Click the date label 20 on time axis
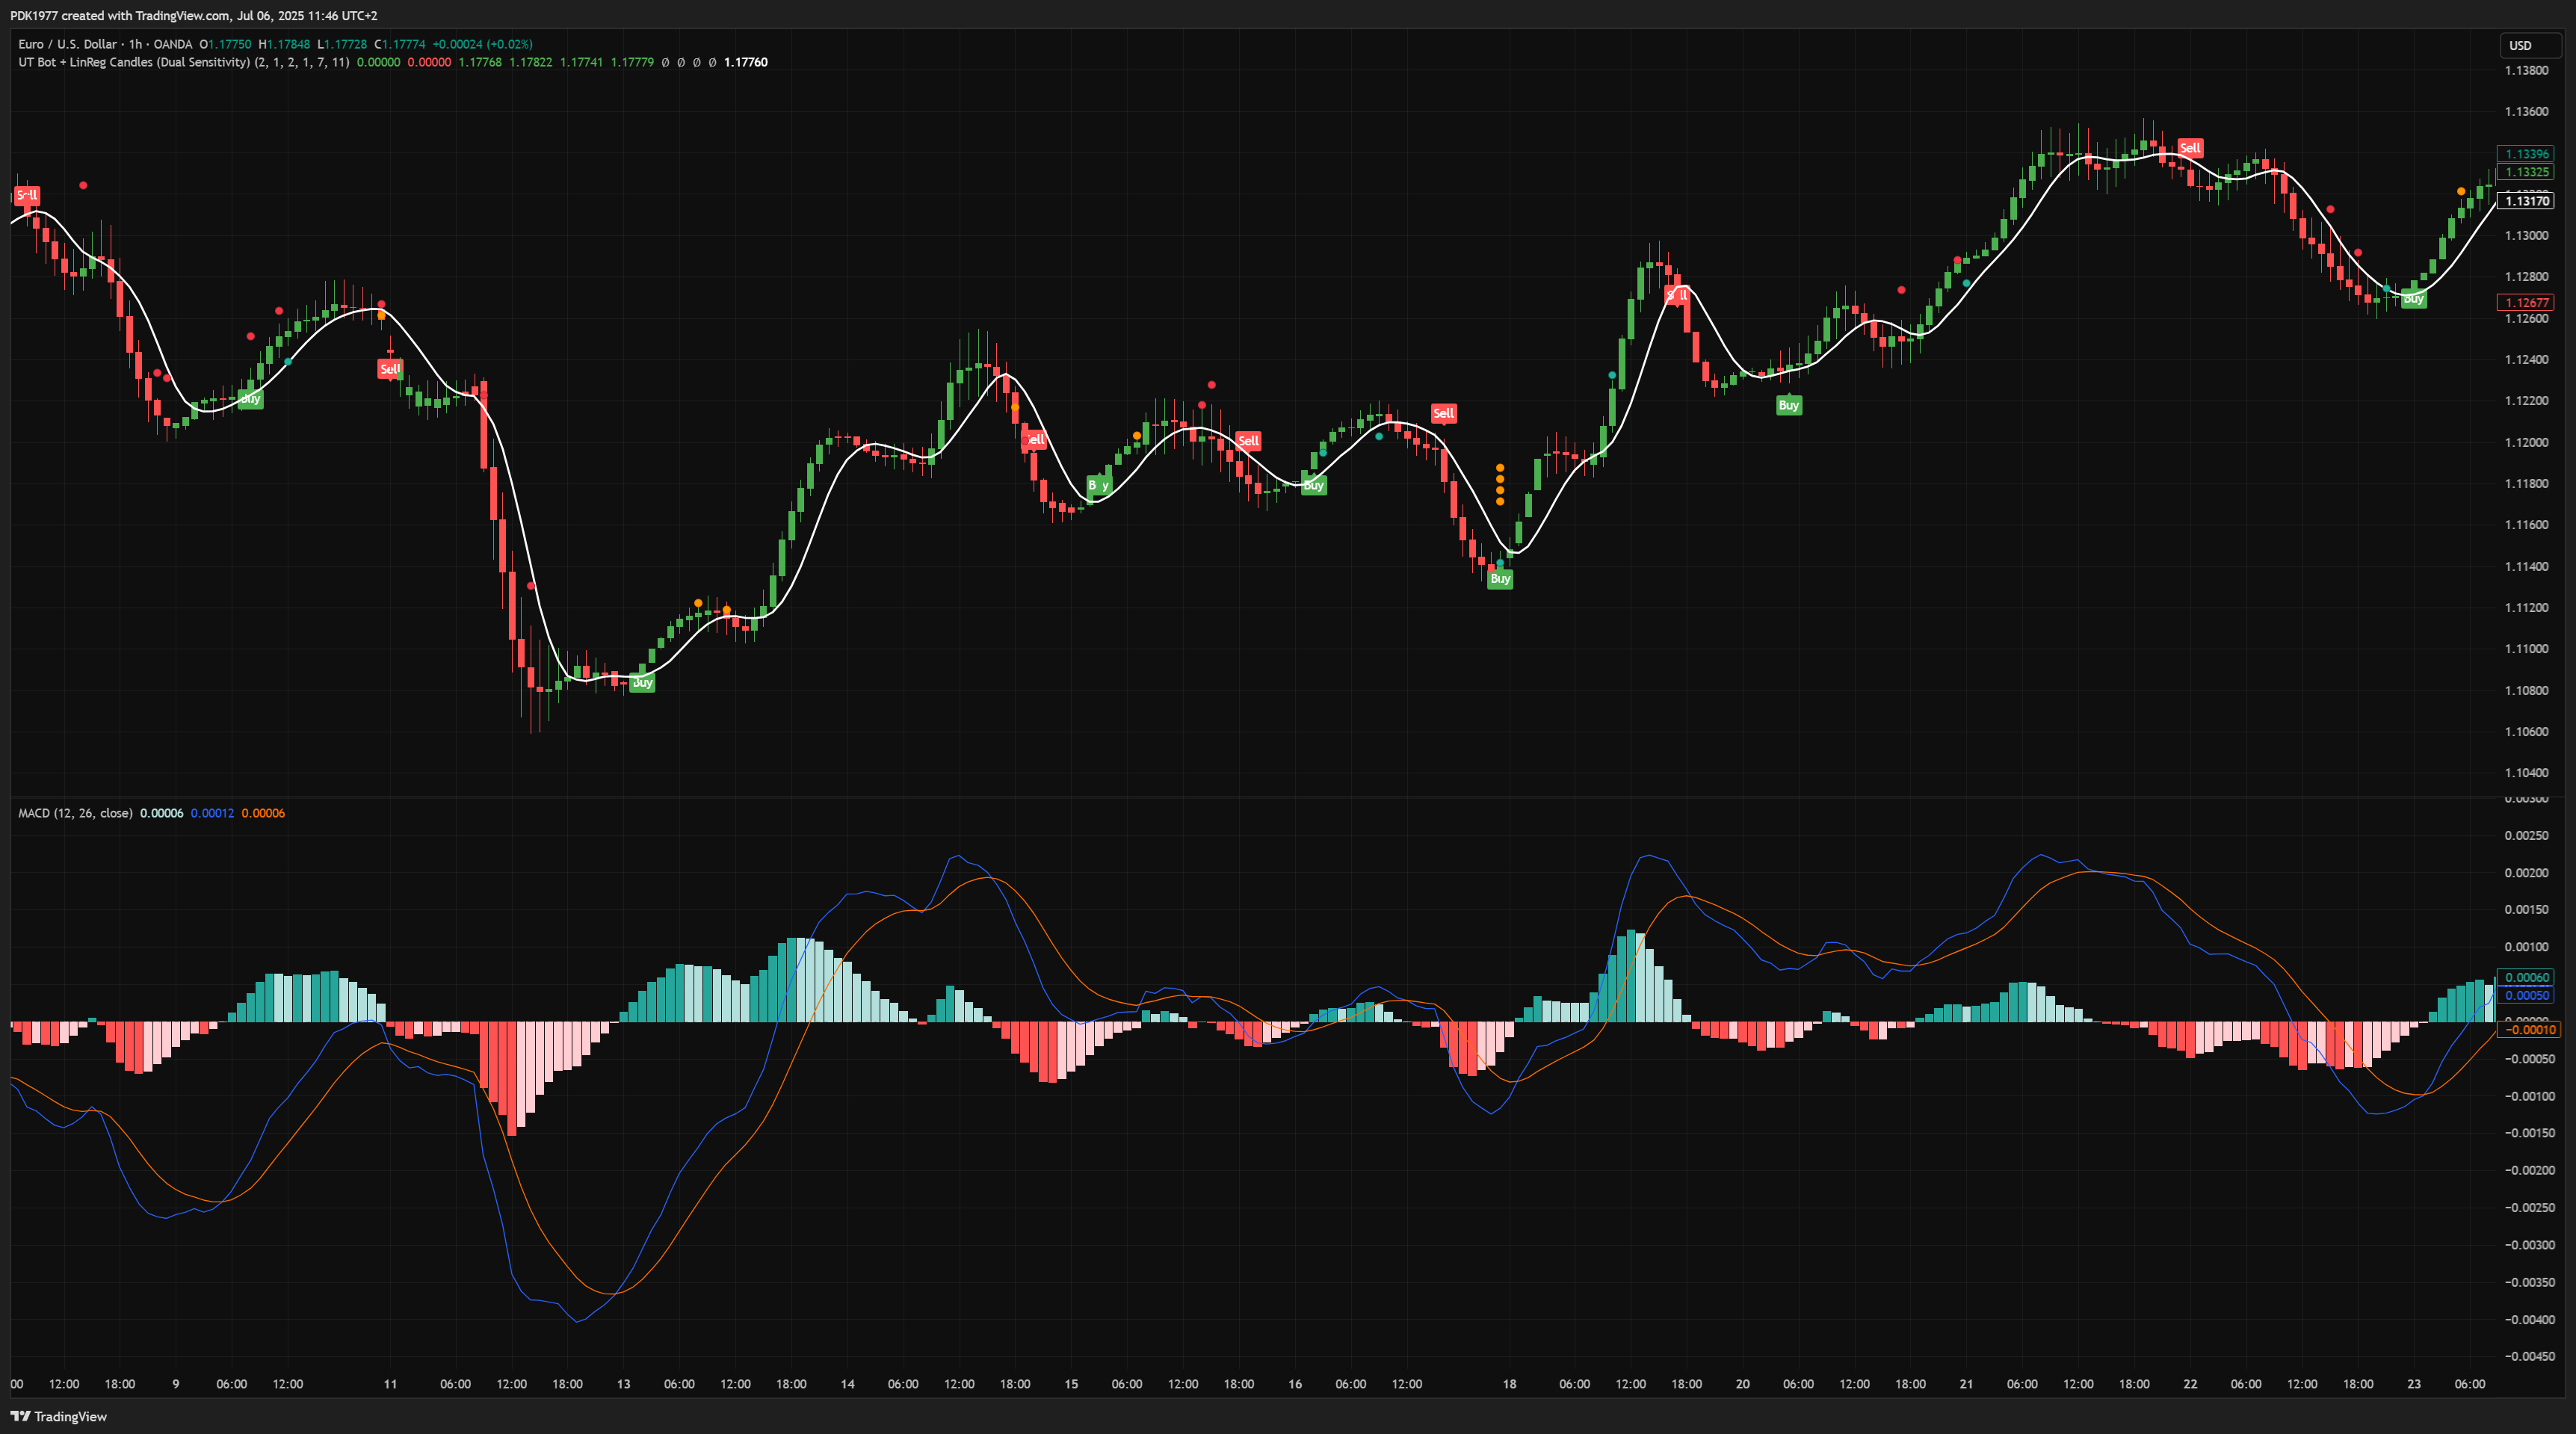The width and height of the screenshot is (2576, 1434). point(1743,1384)
